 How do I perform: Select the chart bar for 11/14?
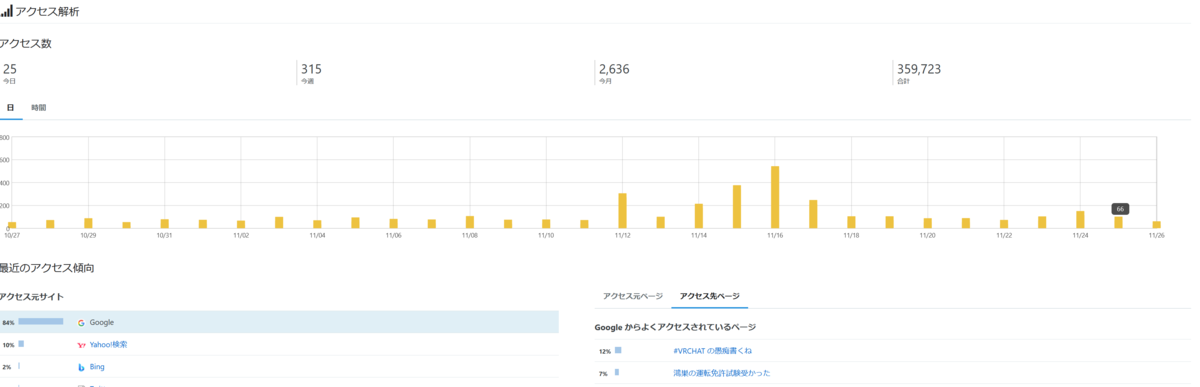[699, 216]
